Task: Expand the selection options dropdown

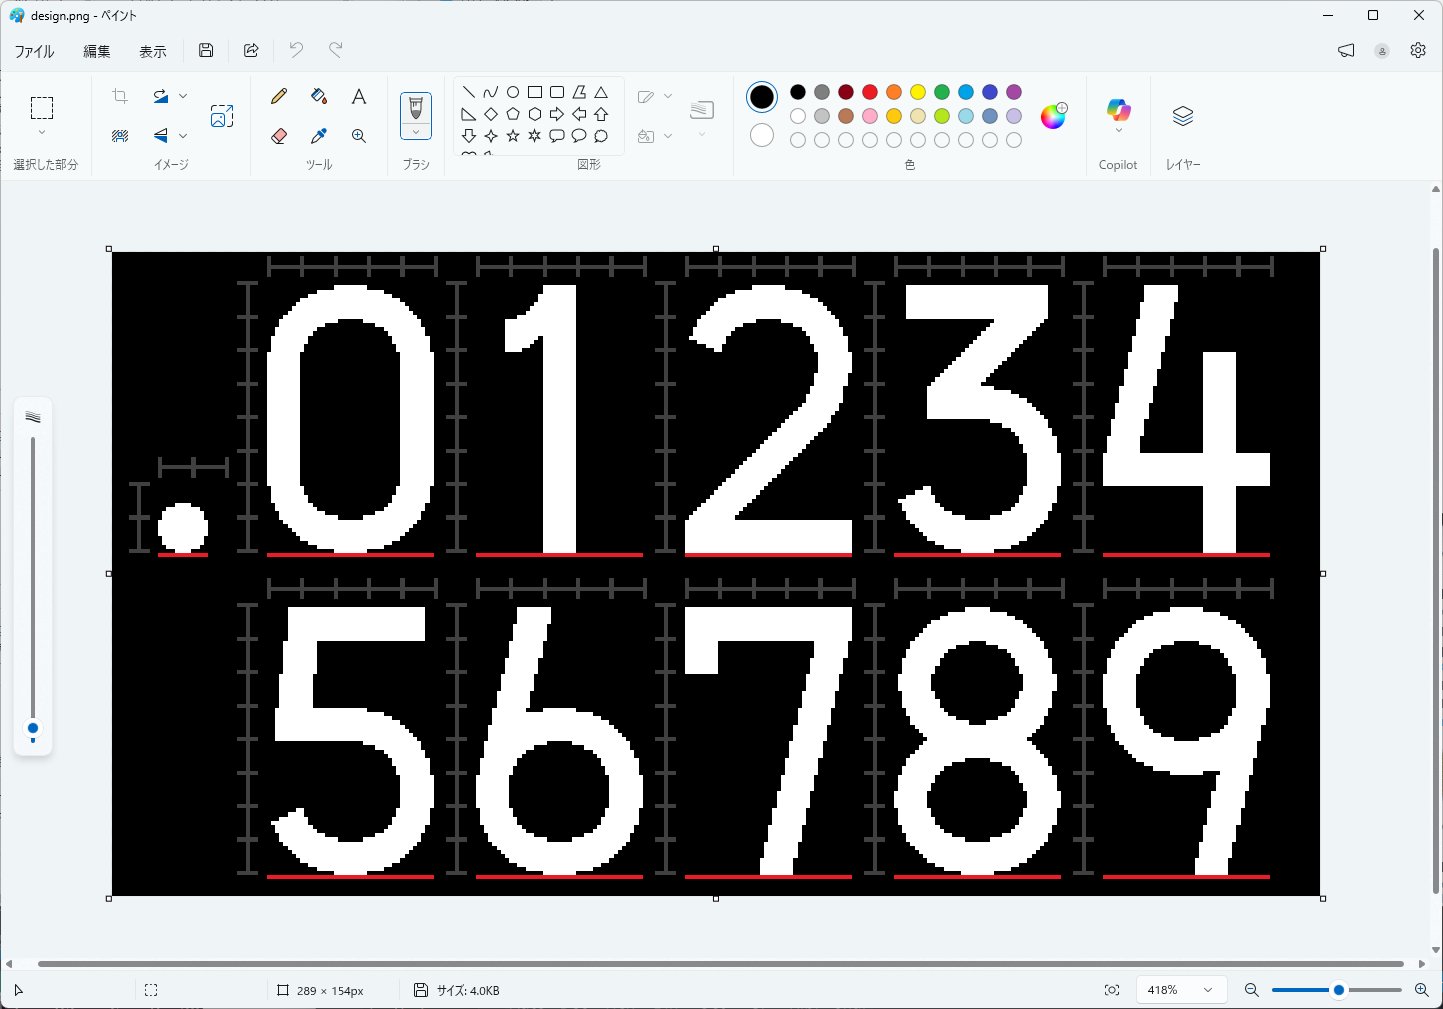Action: (42, 133)
